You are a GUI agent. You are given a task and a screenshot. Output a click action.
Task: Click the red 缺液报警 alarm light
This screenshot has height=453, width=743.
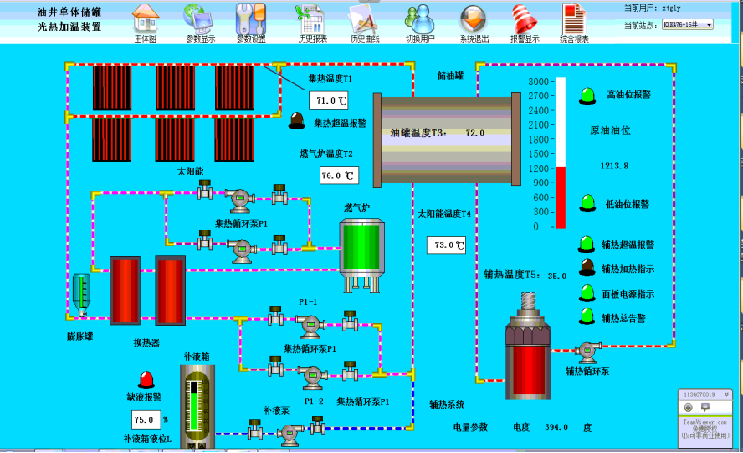[x=146, y=379]
